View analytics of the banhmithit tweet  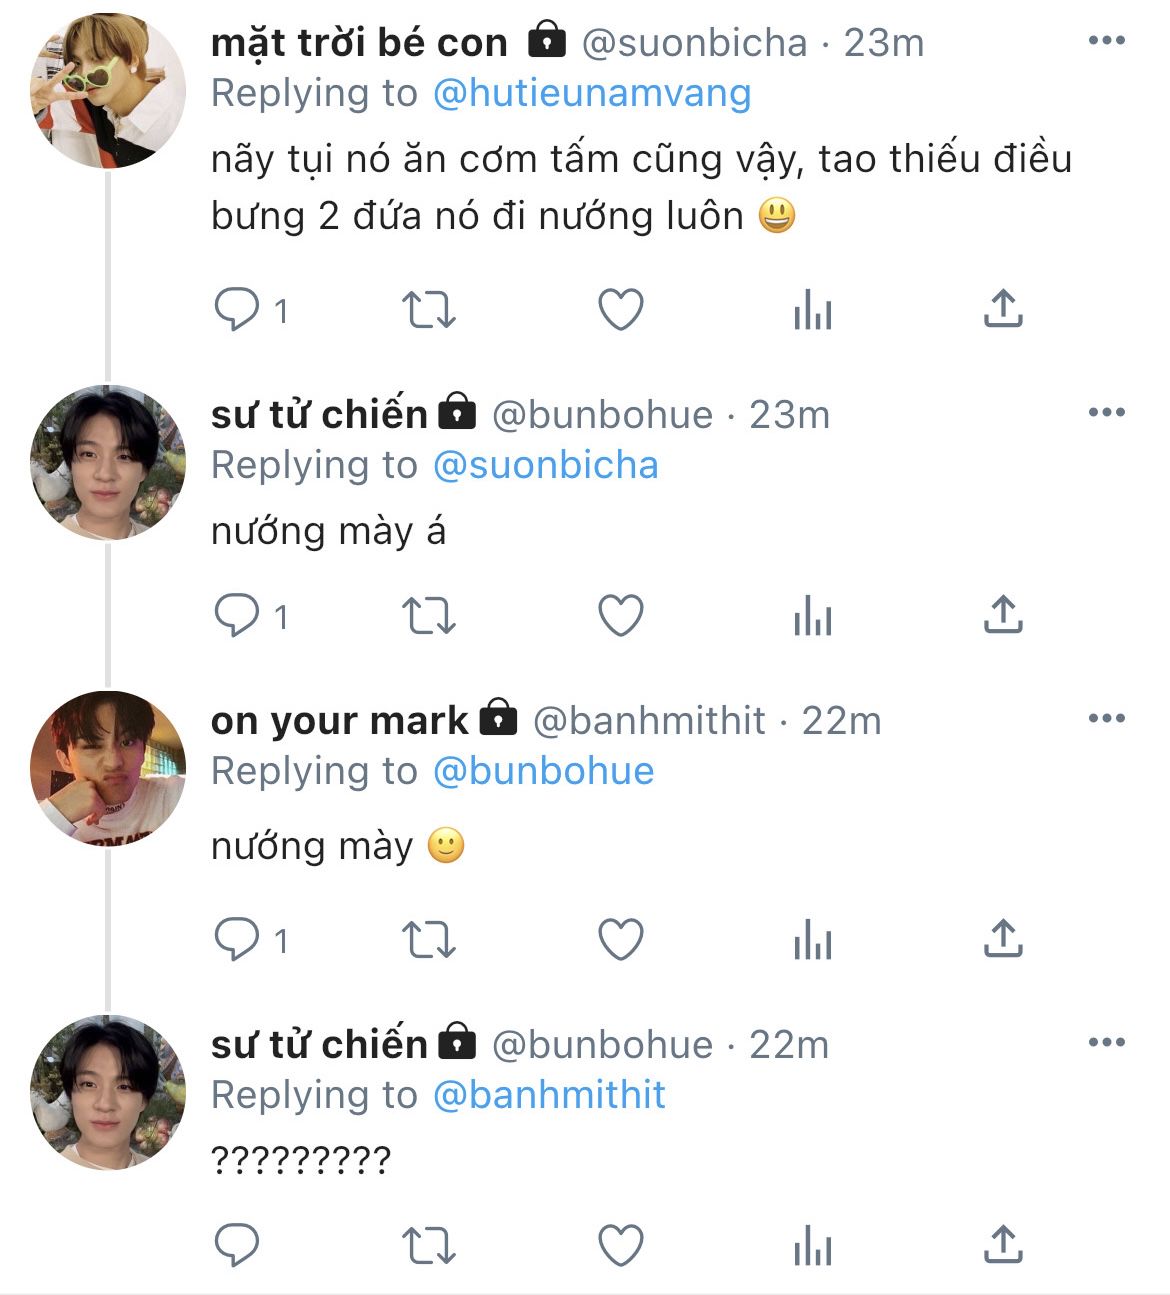812,941
